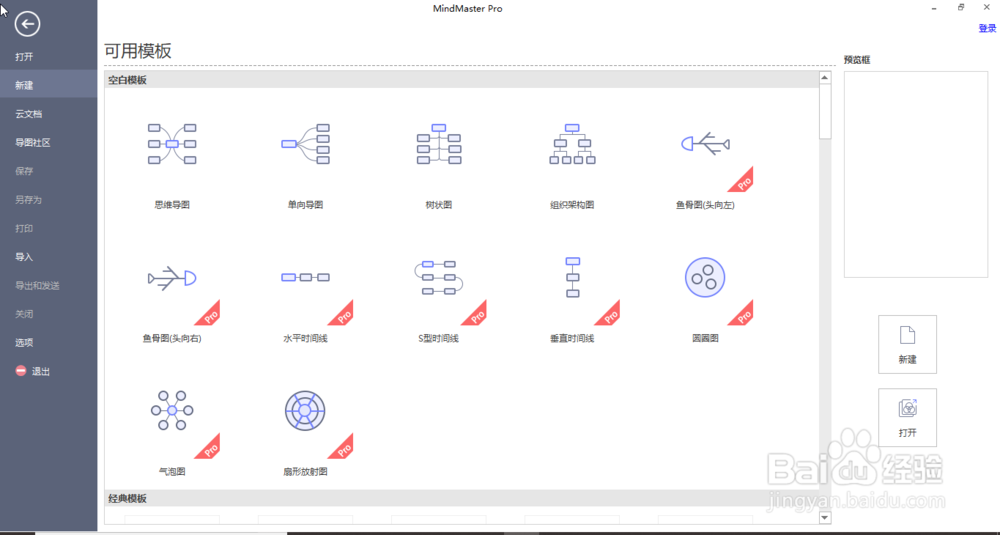Choose the 组织架构图 org chart template icon
This screenshot has width=1000, height=535.
click(x=572, y=144)
